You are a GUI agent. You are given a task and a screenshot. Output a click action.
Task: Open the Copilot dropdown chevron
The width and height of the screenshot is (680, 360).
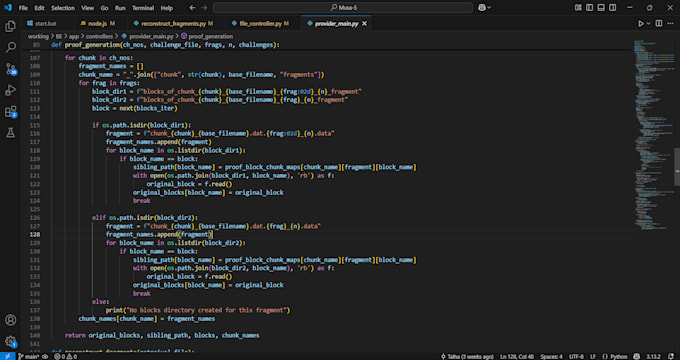(490, 7)
